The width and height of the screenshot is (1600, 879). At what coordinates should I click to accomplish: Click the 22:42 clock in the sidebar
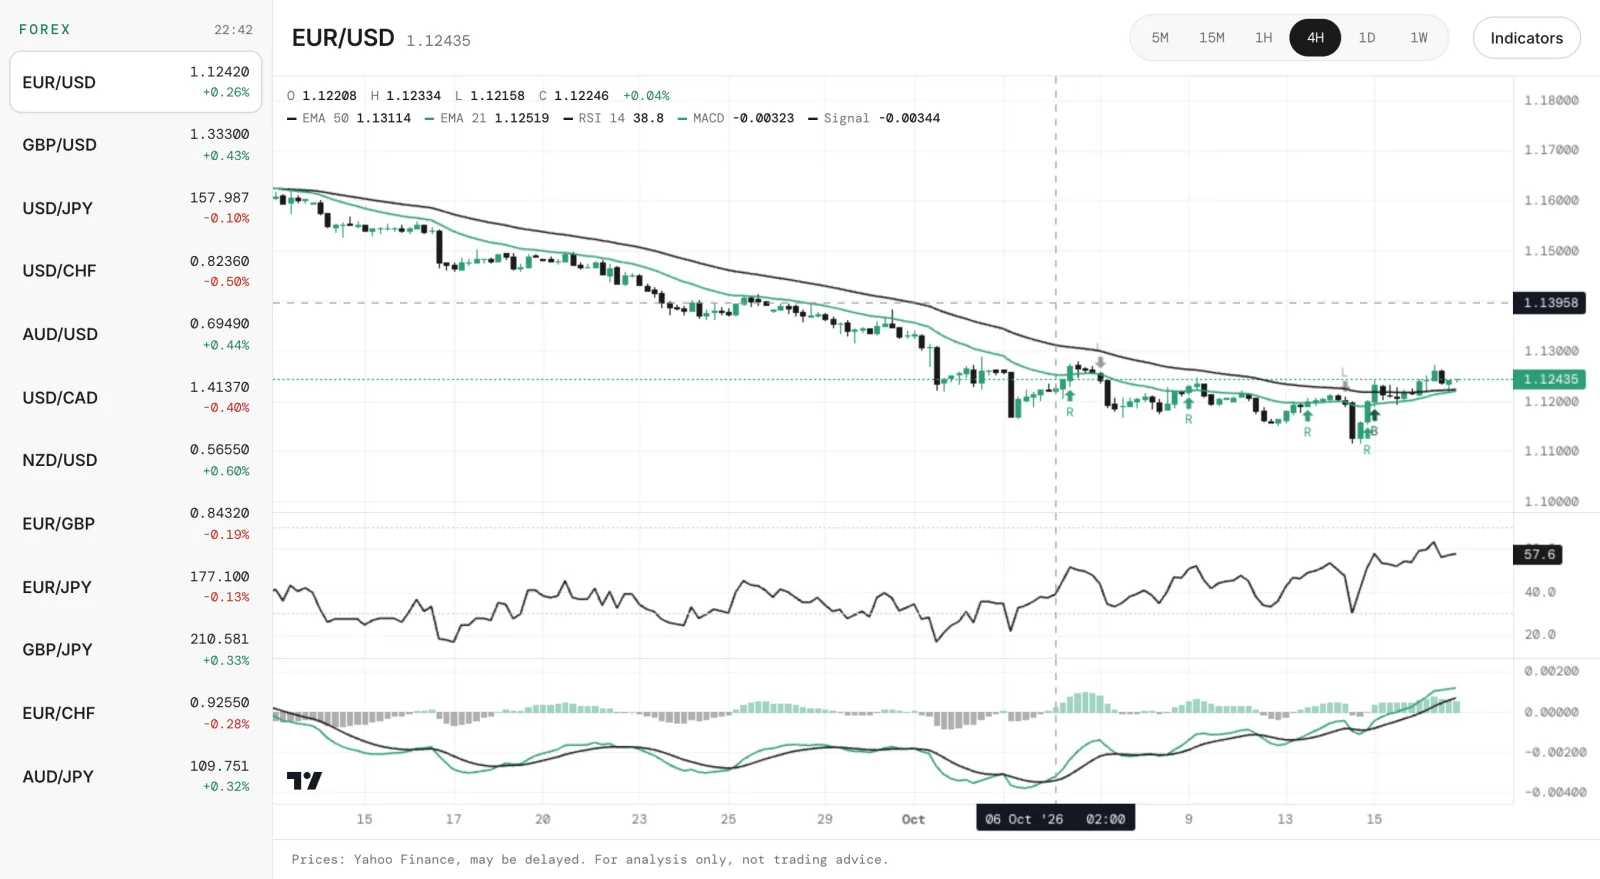(233, 30)
